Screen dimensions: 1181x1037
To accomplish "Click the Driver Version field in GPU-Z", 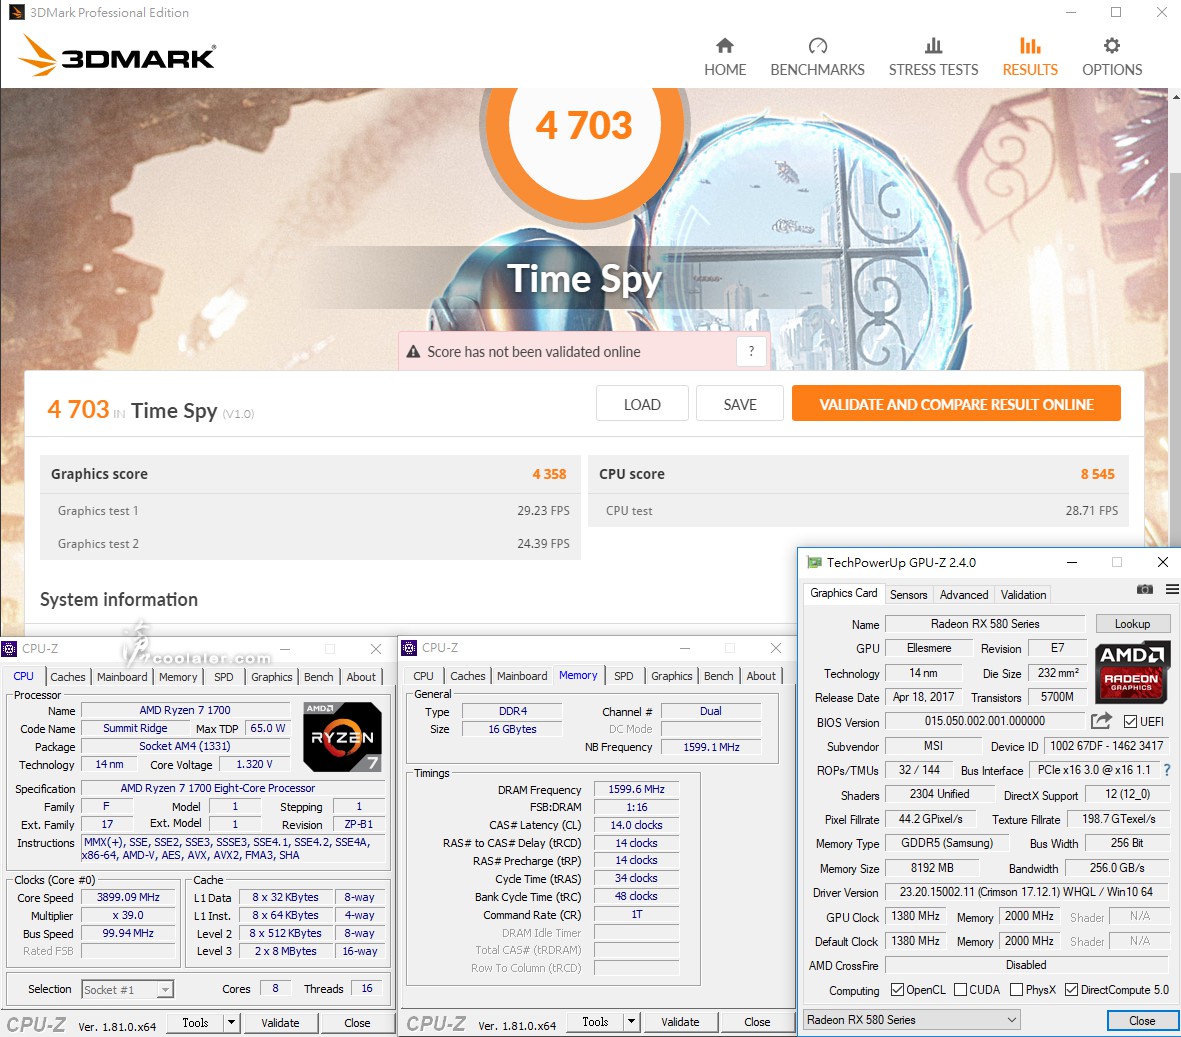I will [1027, 892].
